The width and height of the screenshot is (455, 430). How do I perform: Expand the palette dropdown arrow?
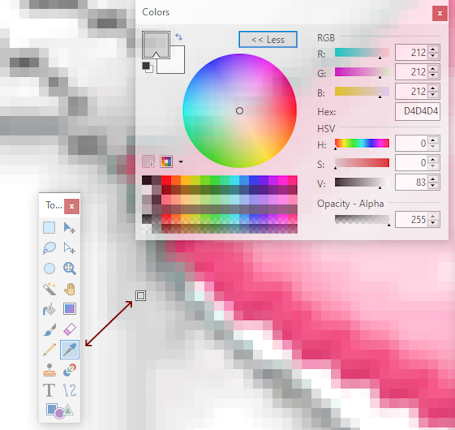[x=181, y=162]
